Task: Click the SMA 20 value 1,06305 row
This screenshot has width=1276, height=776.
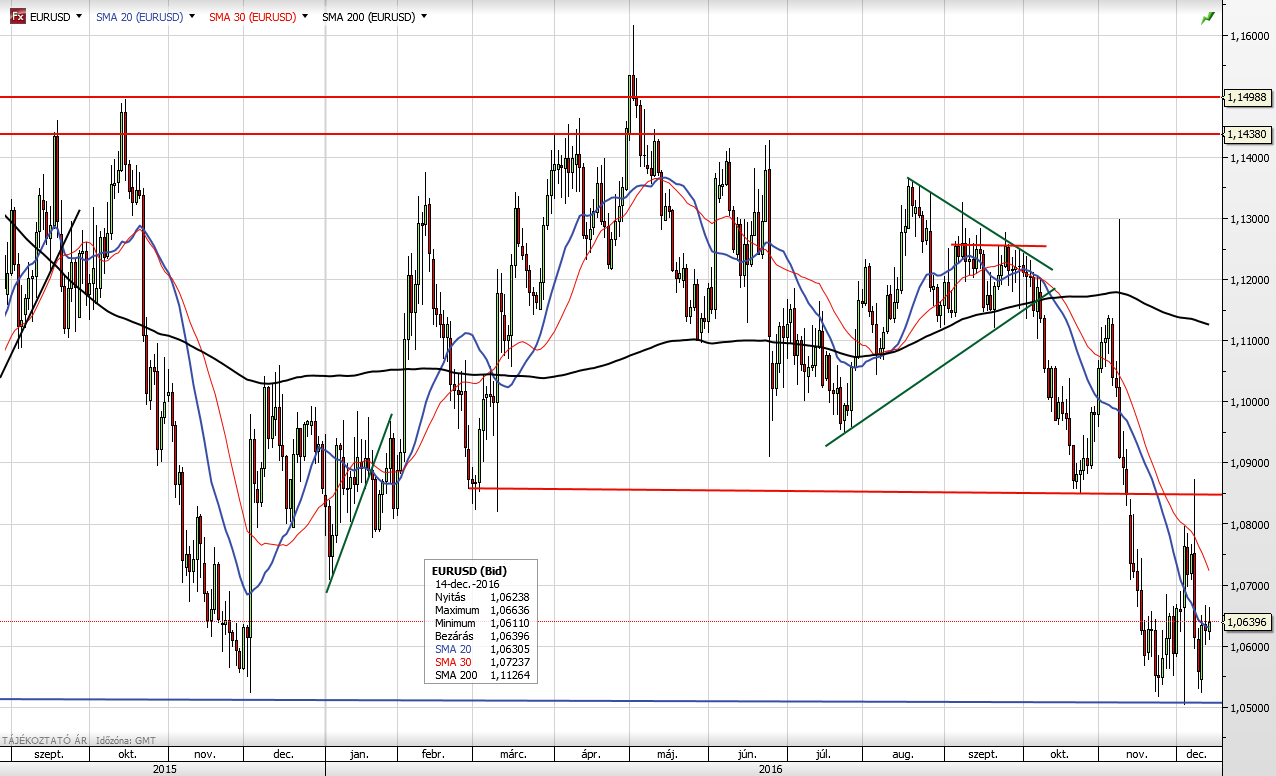Action: tap(482, 649)
